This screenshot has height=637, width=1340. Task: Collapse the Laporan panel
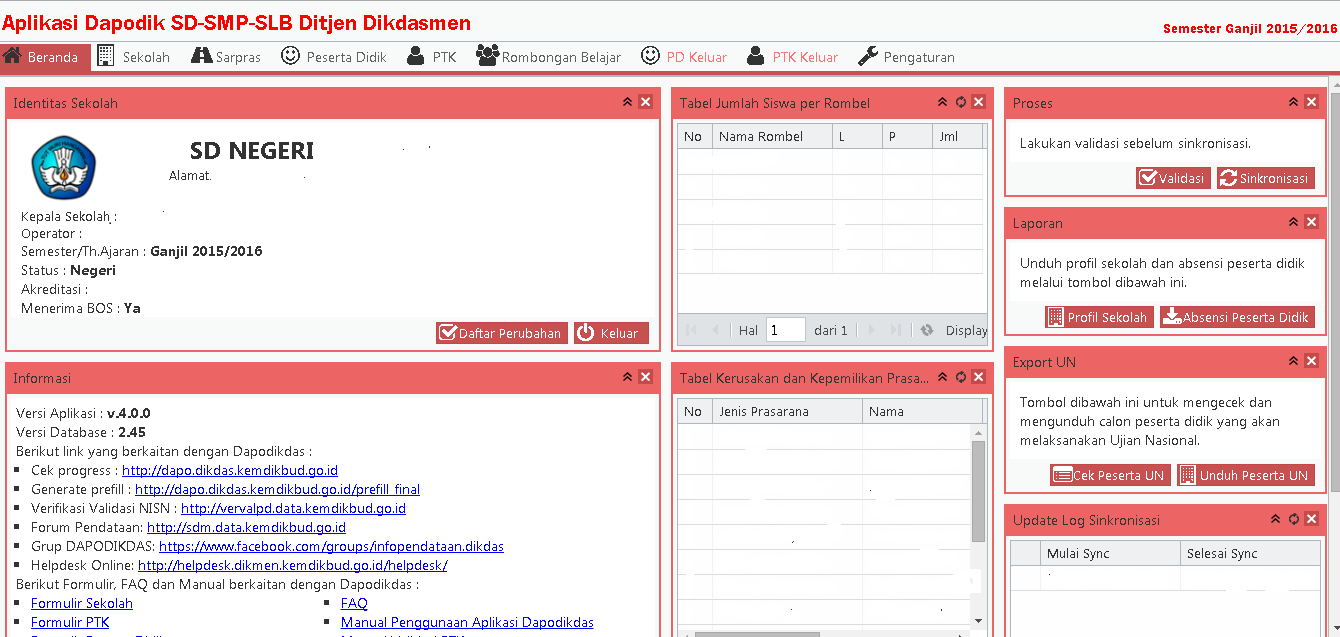[1293, 222]
